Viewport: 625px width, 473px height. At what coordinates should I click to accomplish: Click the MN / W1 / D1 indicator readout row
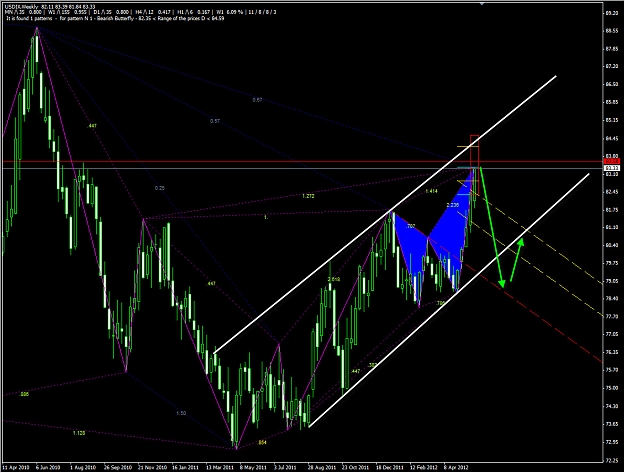[x=140, y=12]
